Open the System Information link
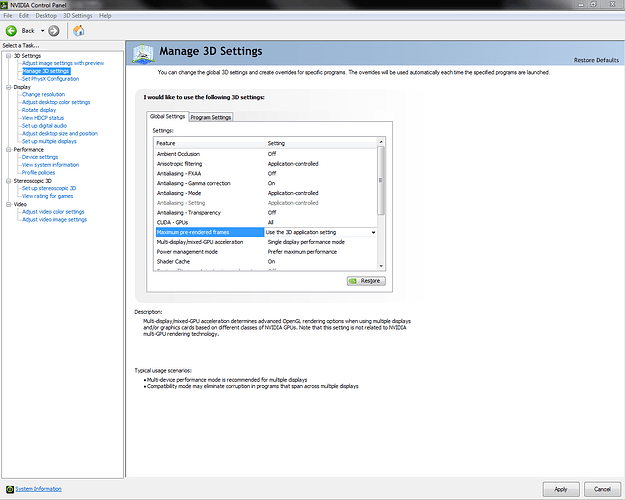 (39, 489)
